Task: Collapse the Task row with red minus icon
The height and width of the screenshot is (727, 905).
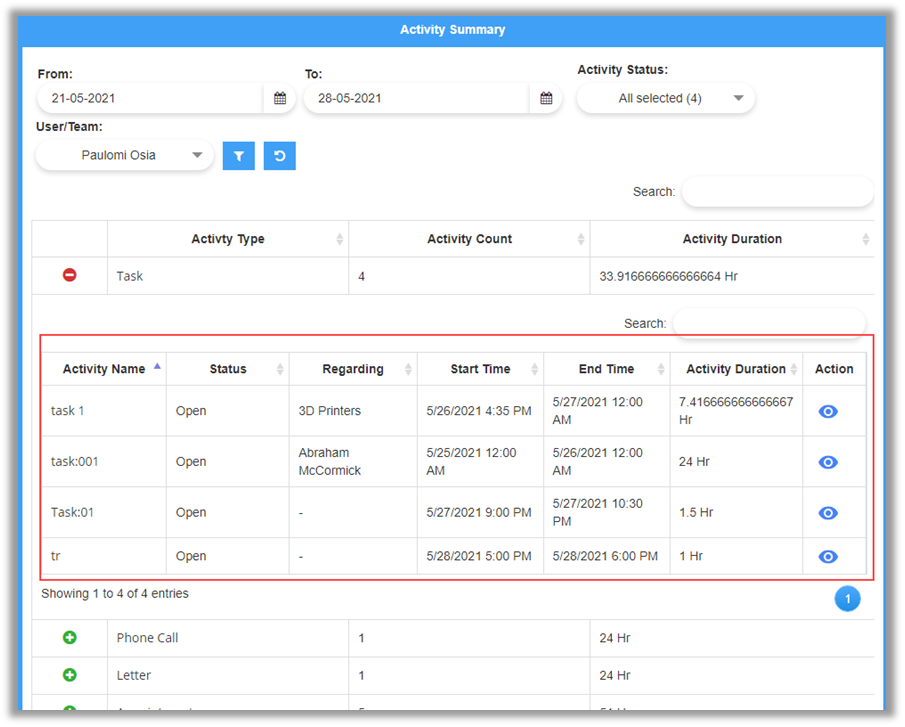Action: pyautogui.click(x=70, y=275)
